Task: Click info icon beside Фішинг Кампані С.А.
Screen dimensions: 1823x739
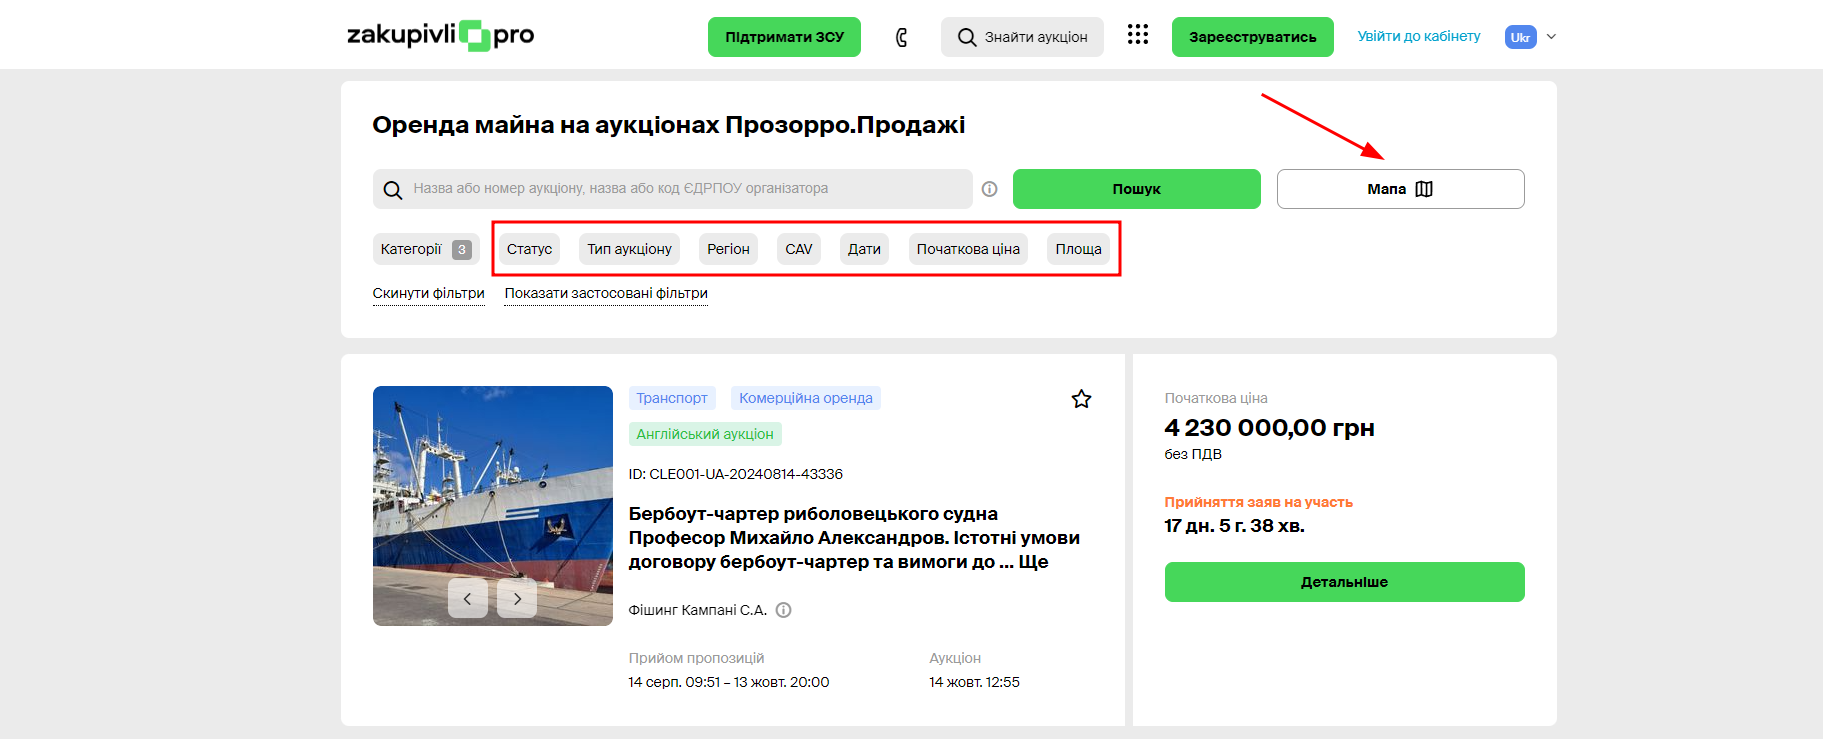Action: 784,610
